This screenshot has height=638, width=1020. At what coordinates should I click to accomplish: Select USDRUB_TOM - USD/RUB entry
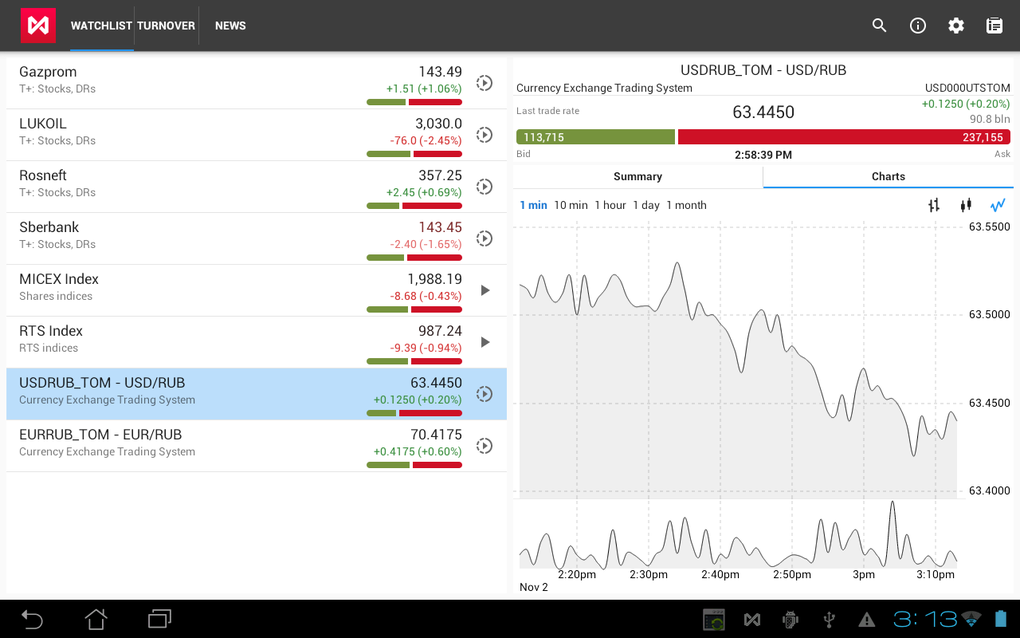click(256, 394)
